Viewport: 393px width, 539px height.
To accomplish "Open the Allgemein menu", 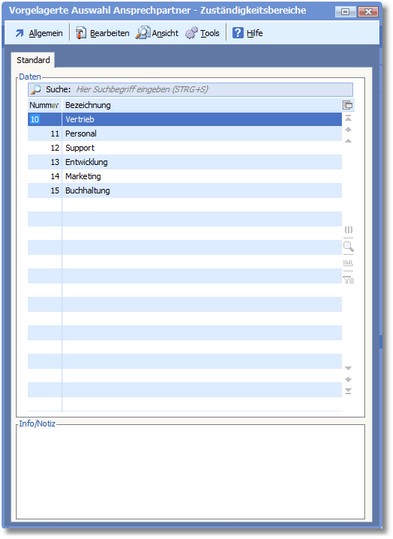I will [x=39, y=33].
